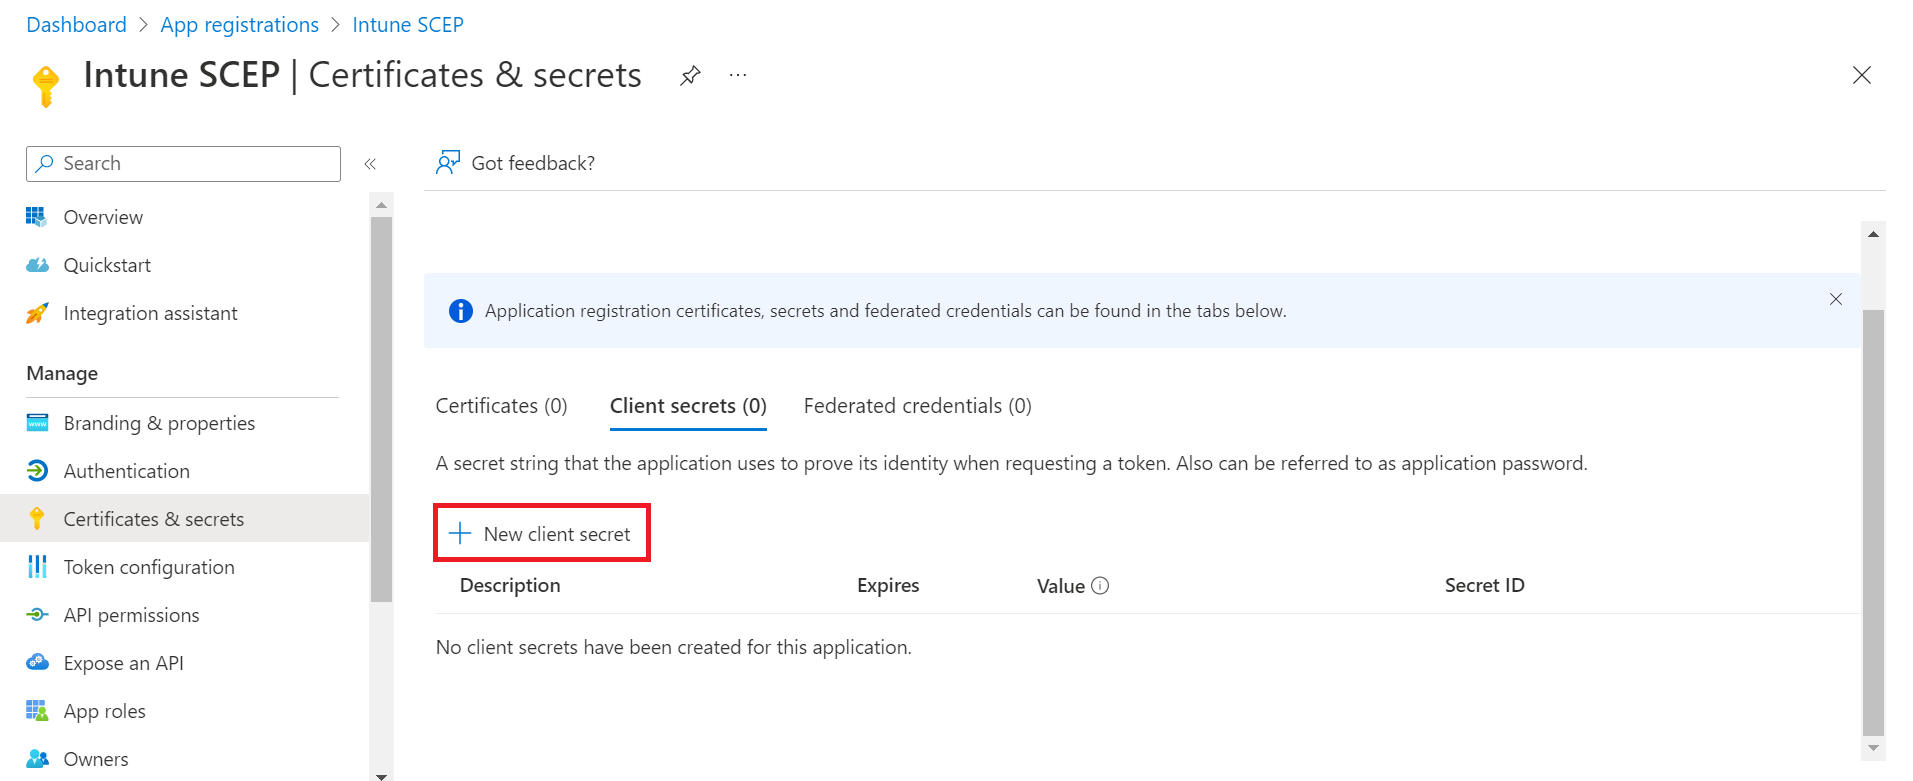This screenshot has height=781, width=1913.
Task: Click the Authentication arrow icon
Action: point(37,470)
